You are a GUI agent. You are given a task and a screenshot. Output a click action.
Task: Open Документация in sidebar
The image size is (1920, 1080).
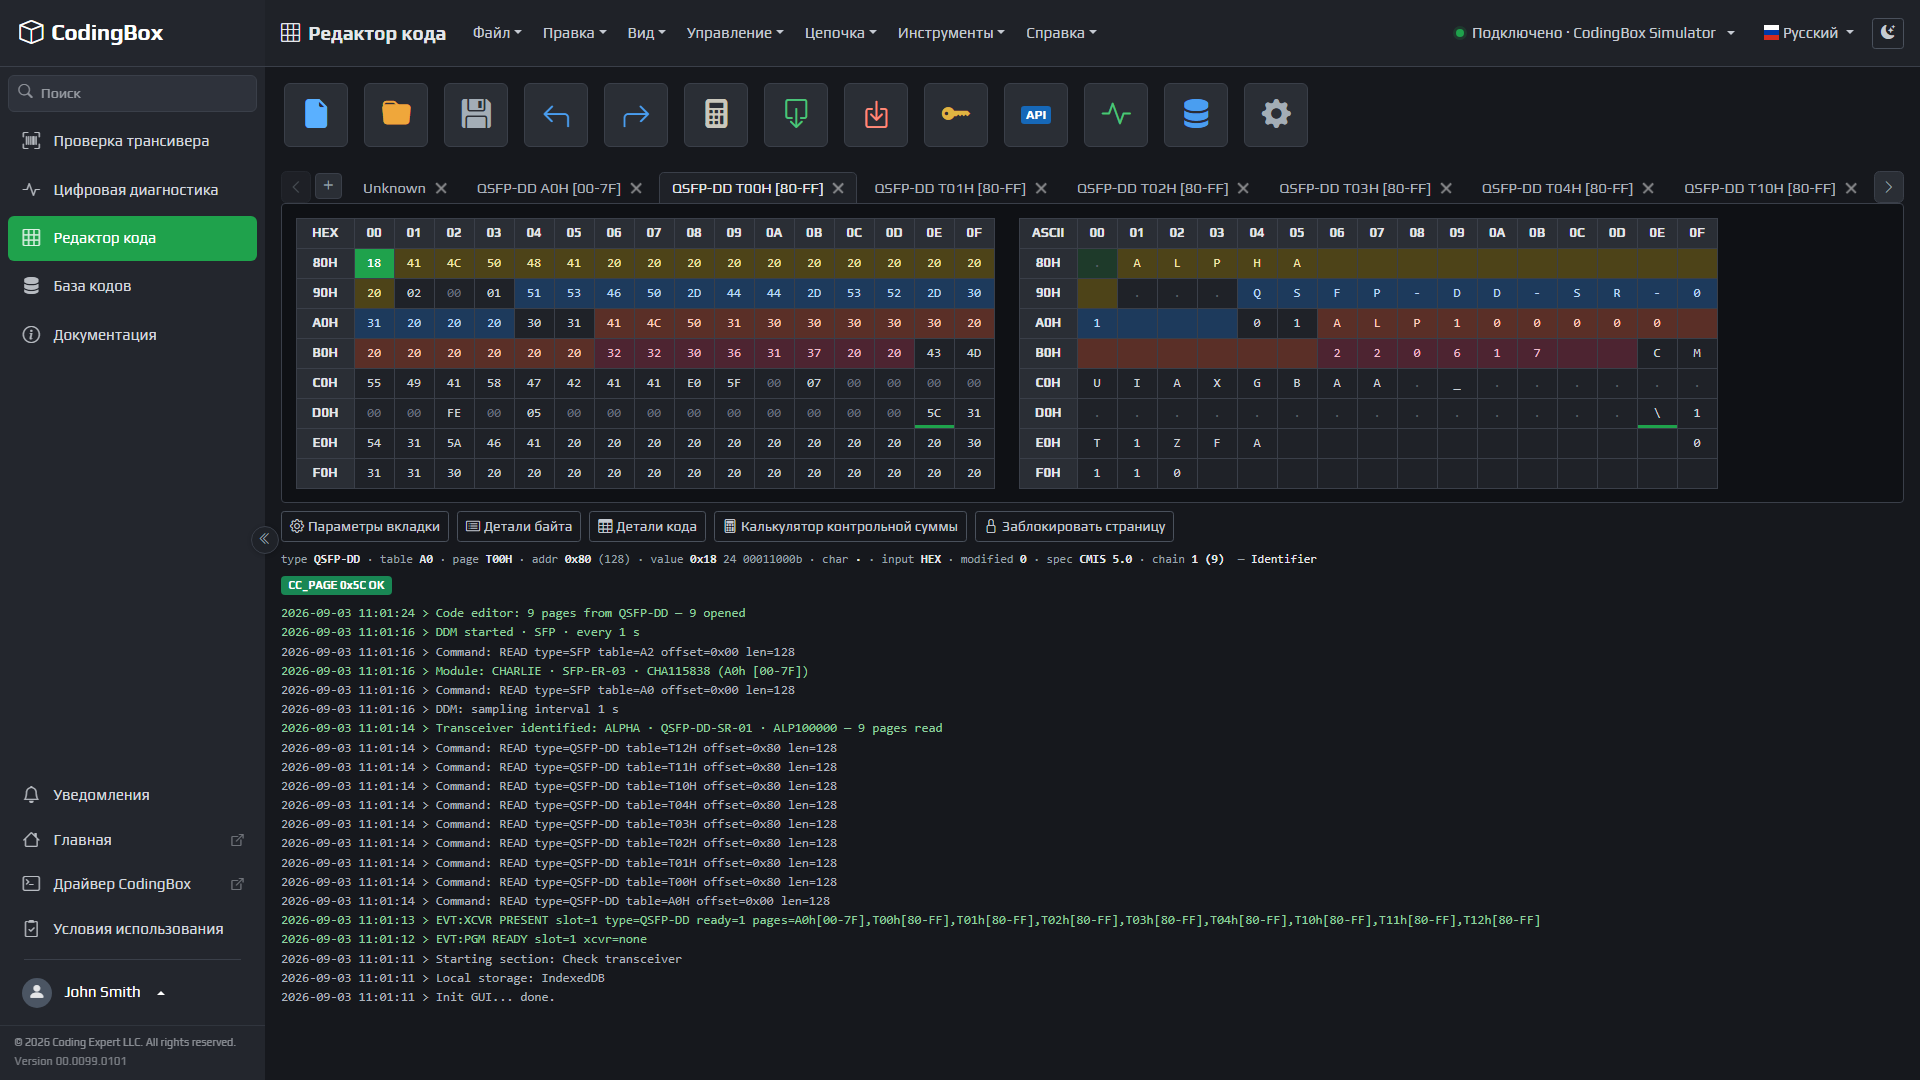[132, 335]
